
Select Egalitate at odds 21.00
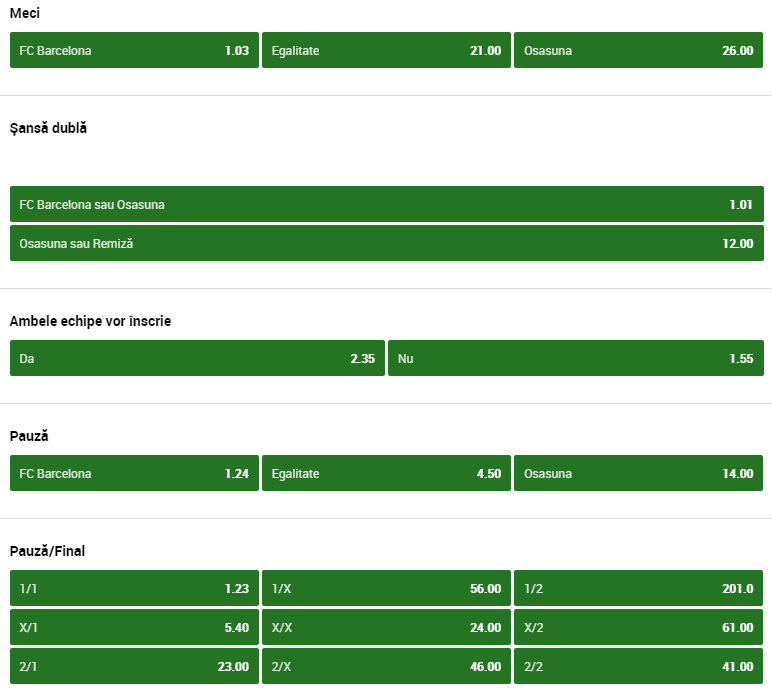386,50
